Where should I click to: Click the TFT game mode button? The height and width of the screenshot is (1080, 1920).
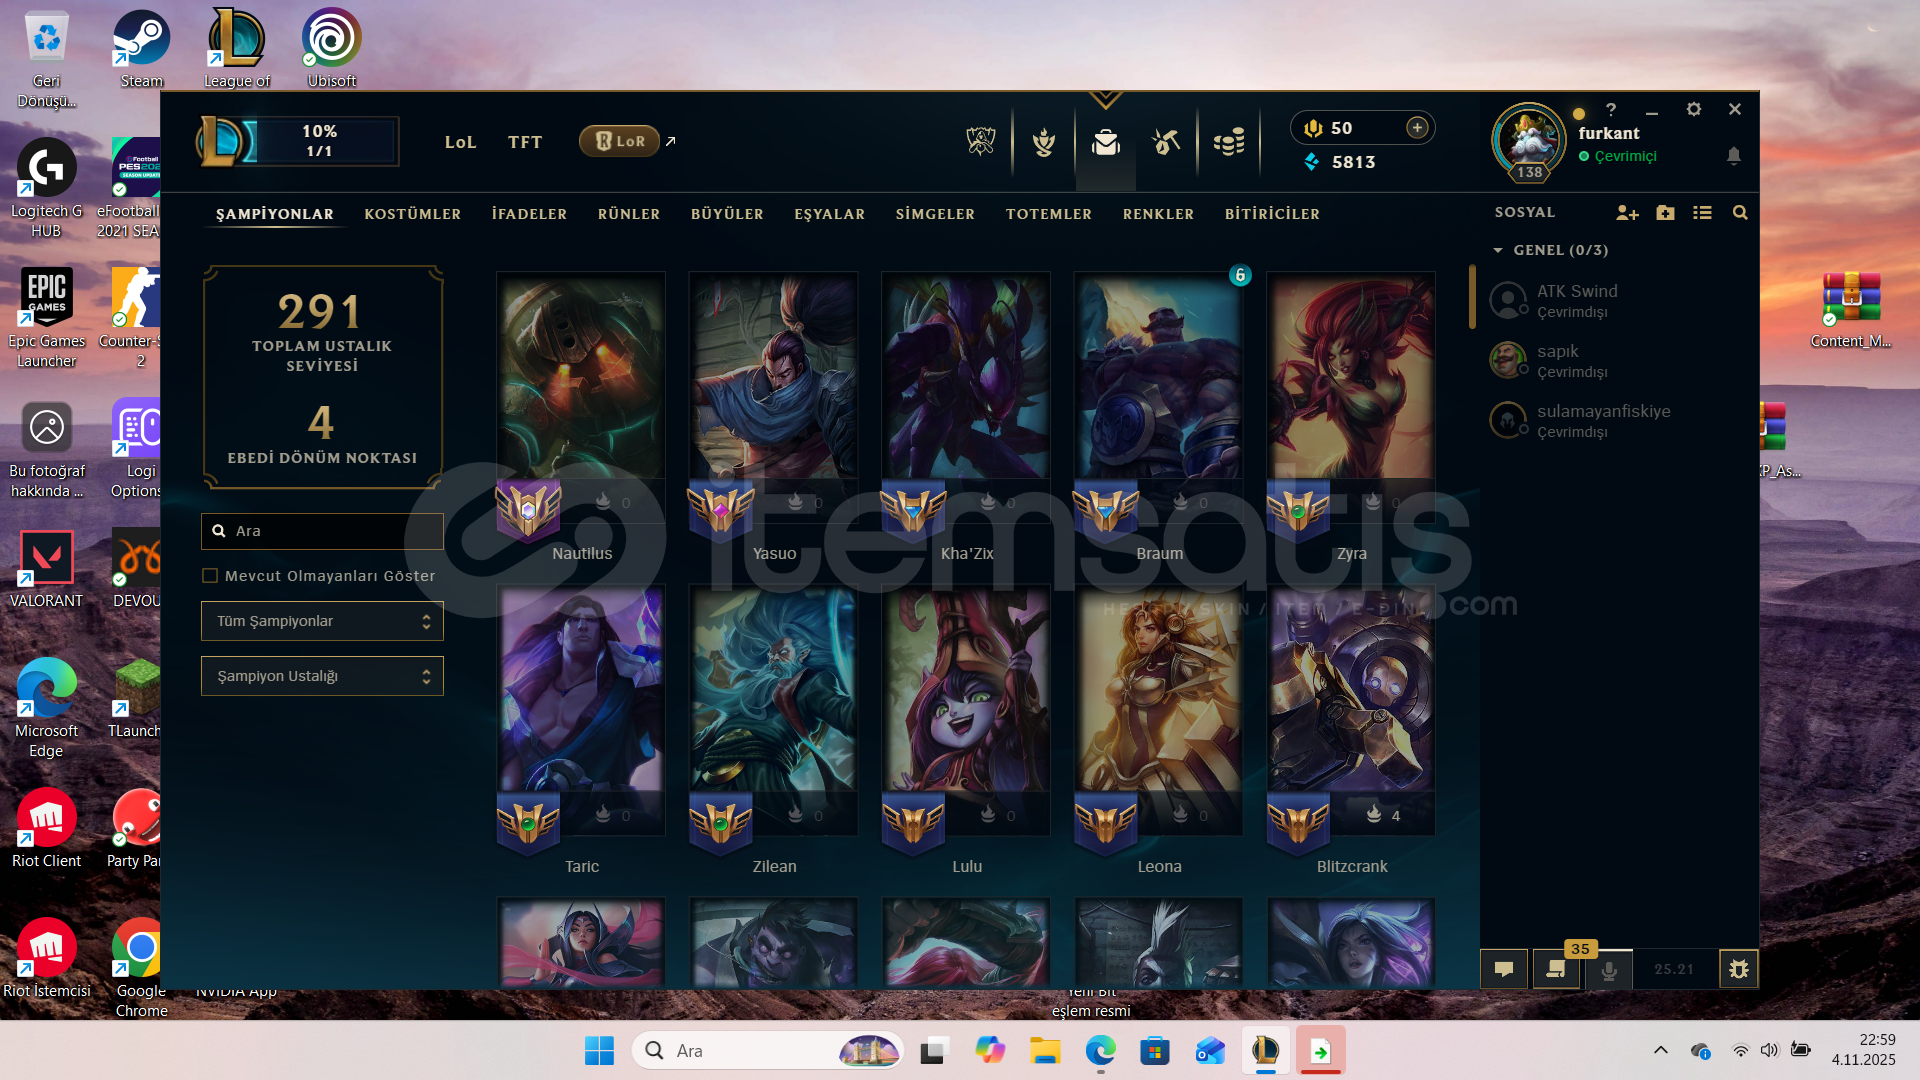coord(524,142)
